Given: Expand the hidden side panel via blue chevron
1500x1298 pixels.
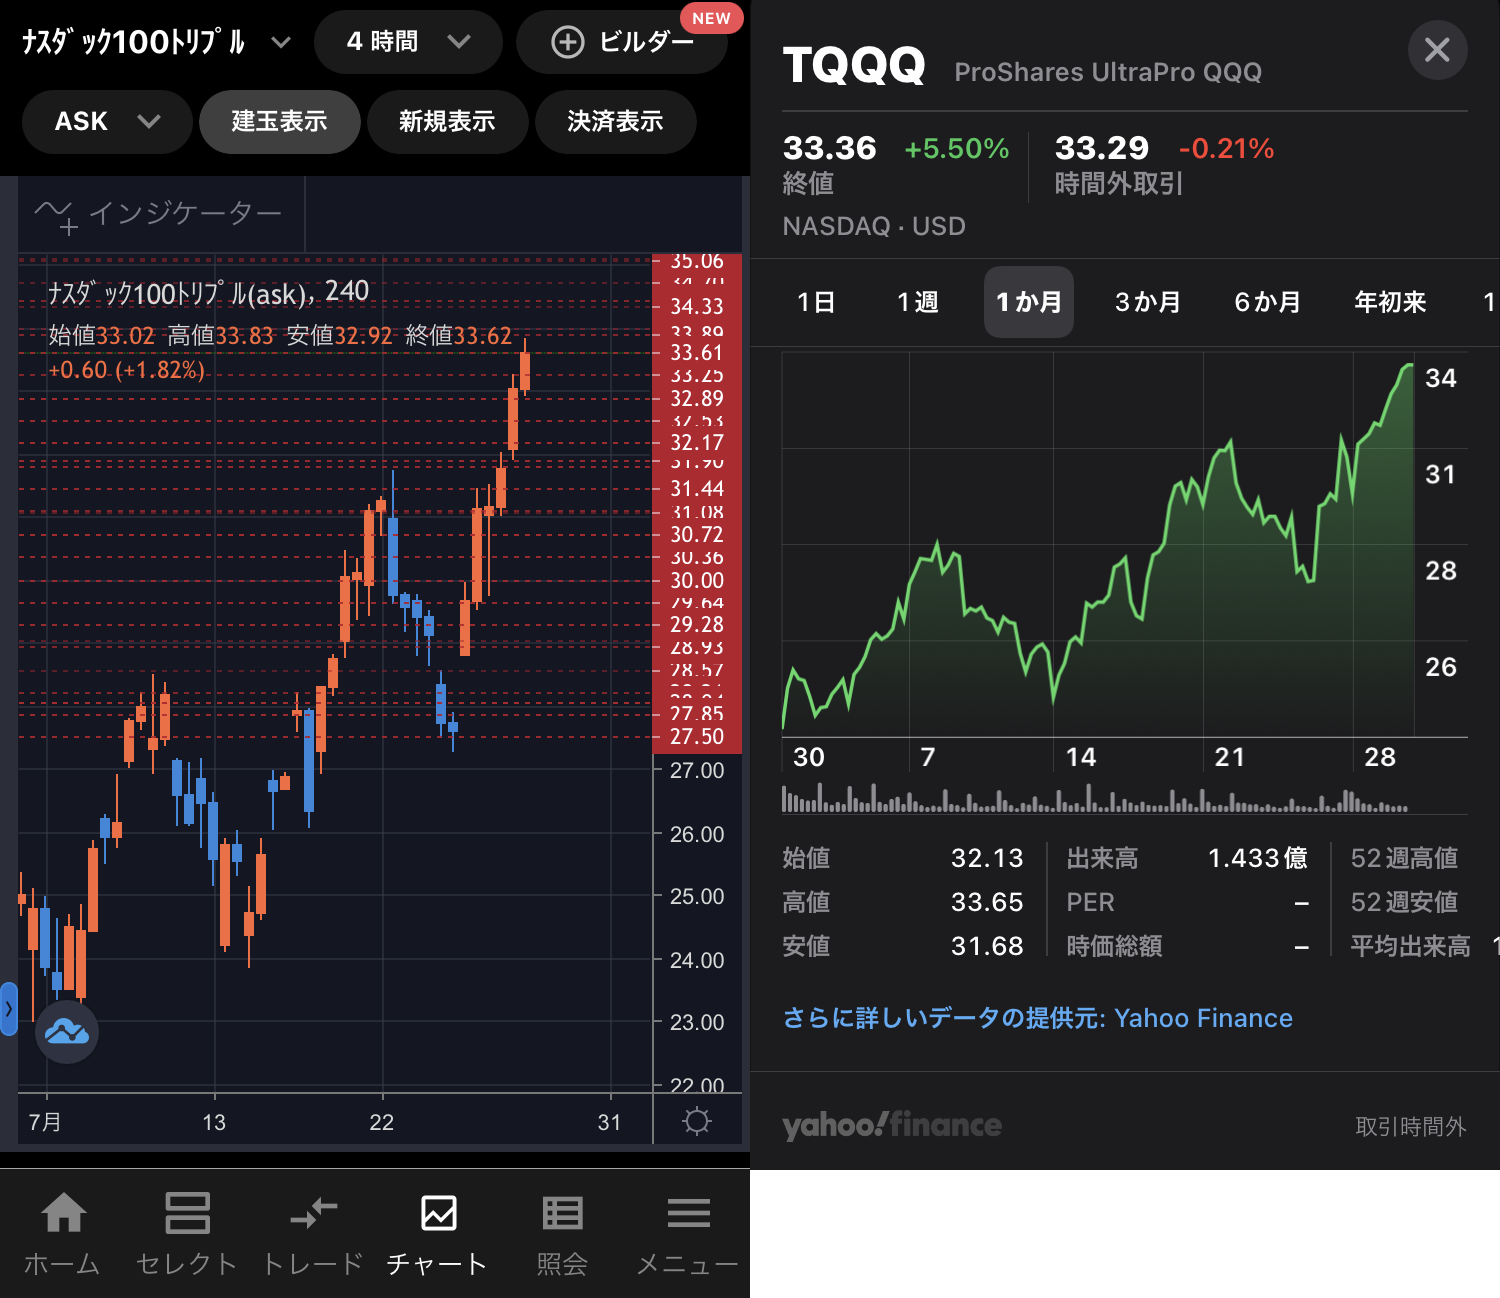Looking at the screenshot, I should click(x=8, y=1010).
